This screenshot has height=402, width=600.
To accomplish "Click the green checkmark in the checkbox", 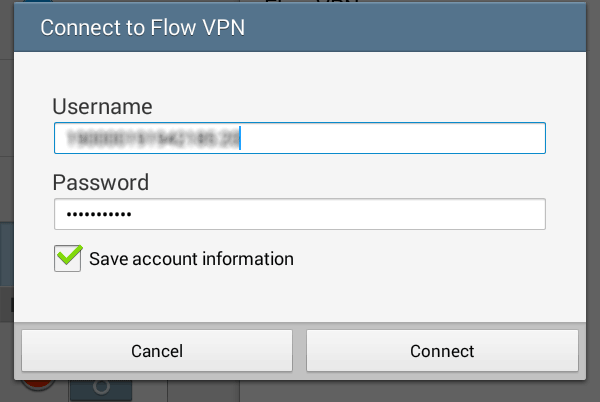I will 68,257.
